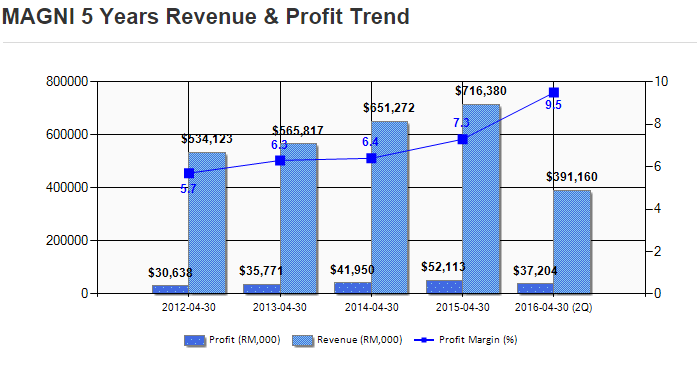
Task: Click the 2015-04-30 revenue bar
Action: pos(481,199)
